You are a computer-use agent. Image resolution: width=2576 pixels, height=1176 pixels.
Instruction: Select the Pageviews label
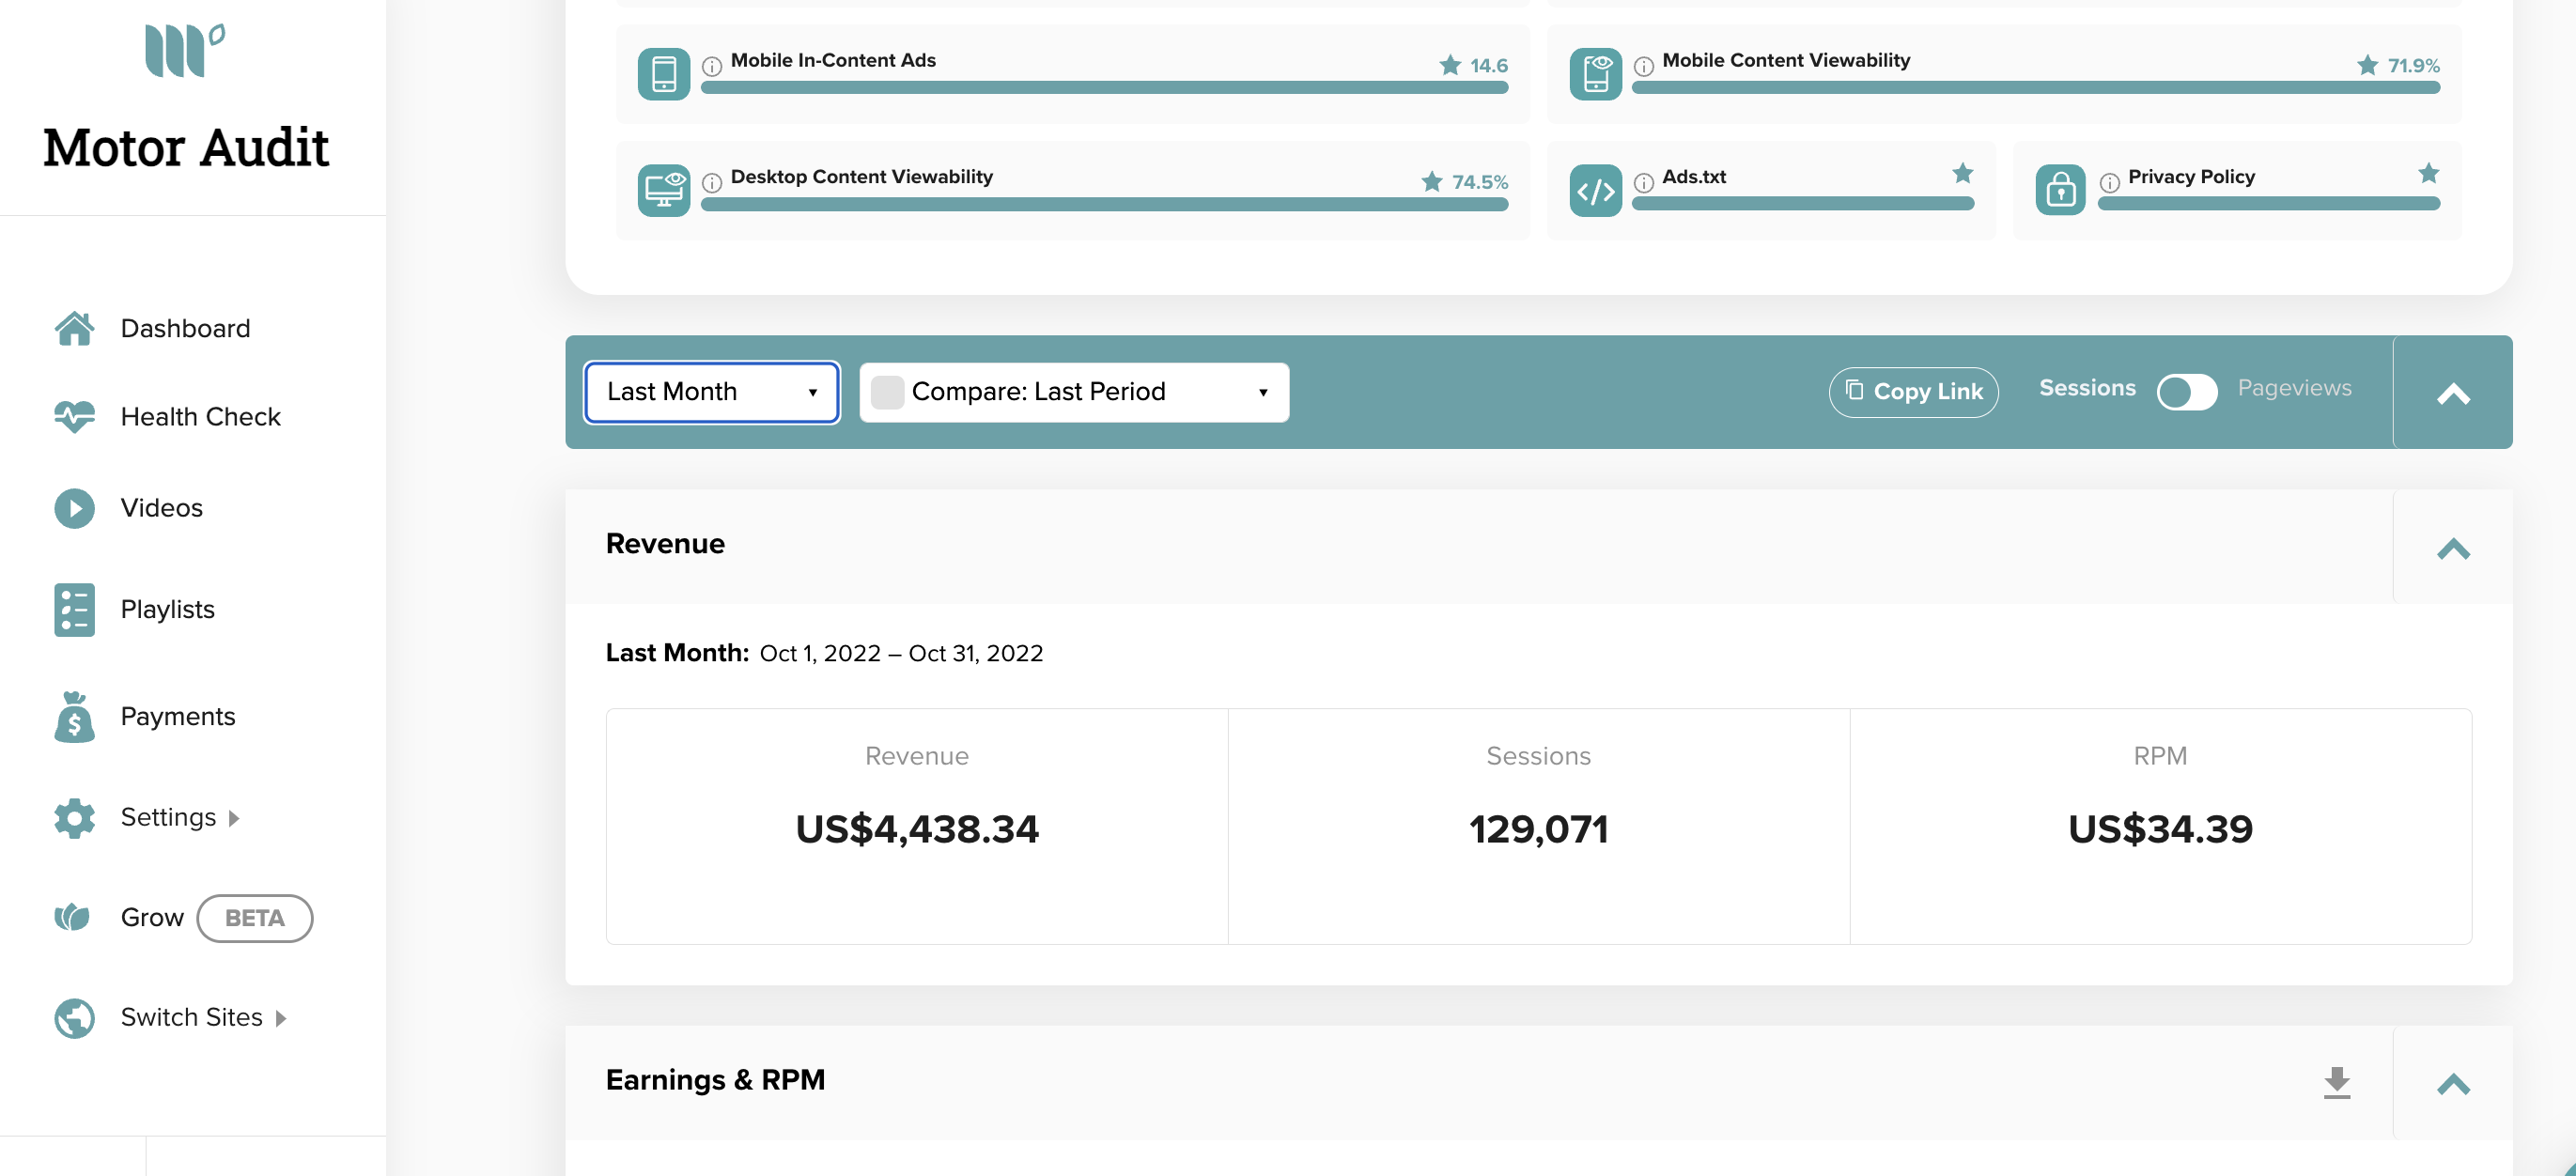tap(2294, 387)
